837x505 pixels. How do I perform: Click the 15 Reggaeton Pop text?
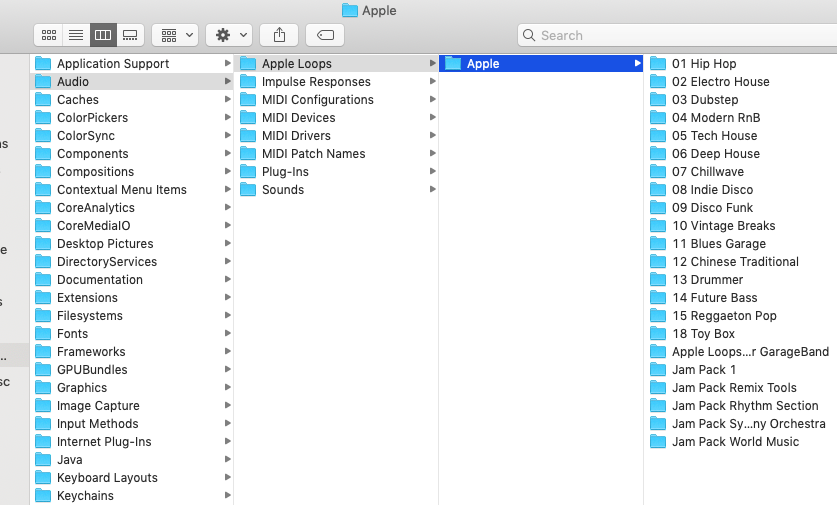(x=724, y=316)
